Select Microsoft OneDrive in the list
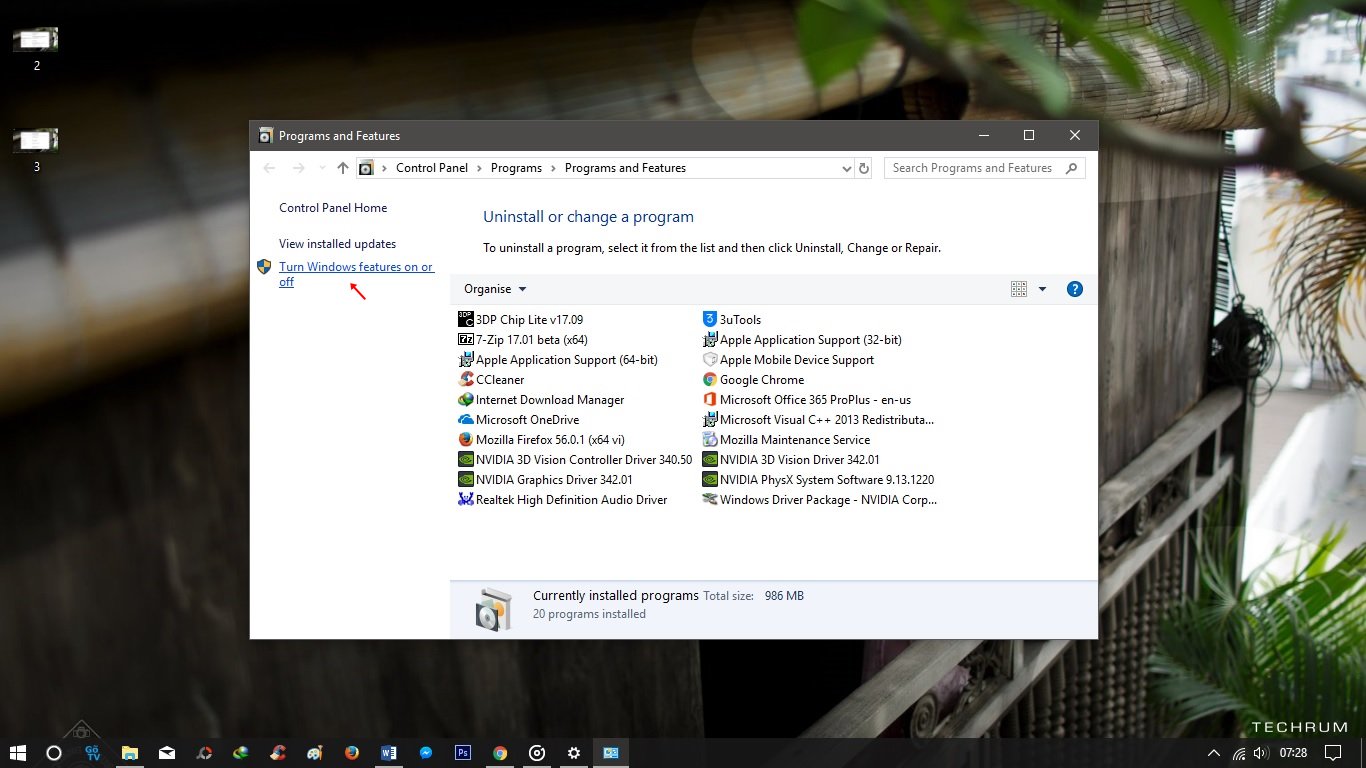The height and width of the screenshot is (768, 1366). (518, 420)
